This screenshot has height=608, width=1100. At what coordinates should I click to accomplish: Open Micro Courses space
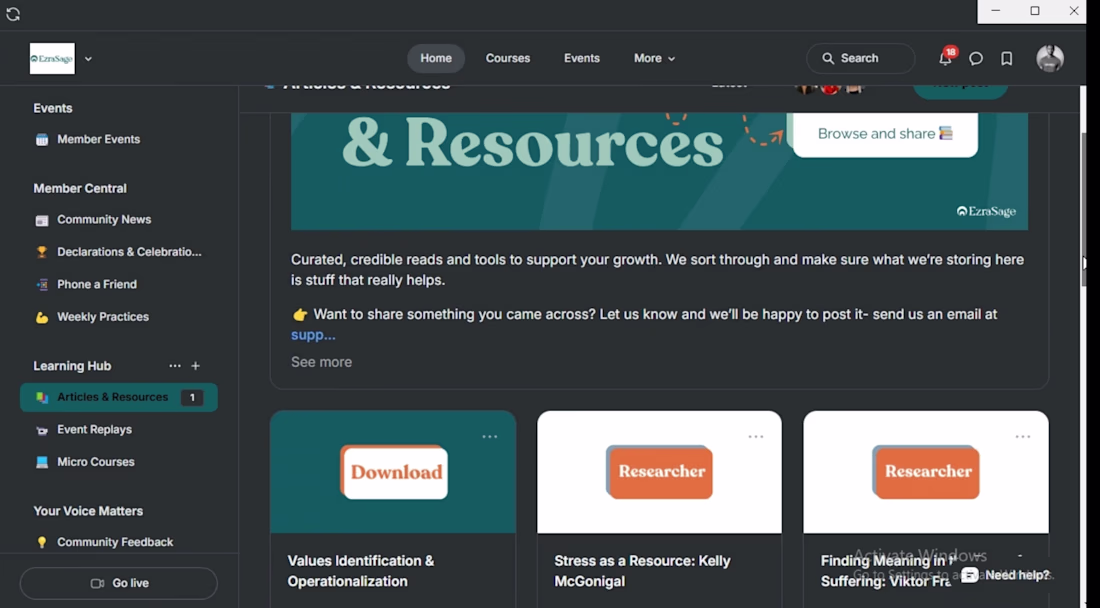pyautogui.click(x=119, y=462)
